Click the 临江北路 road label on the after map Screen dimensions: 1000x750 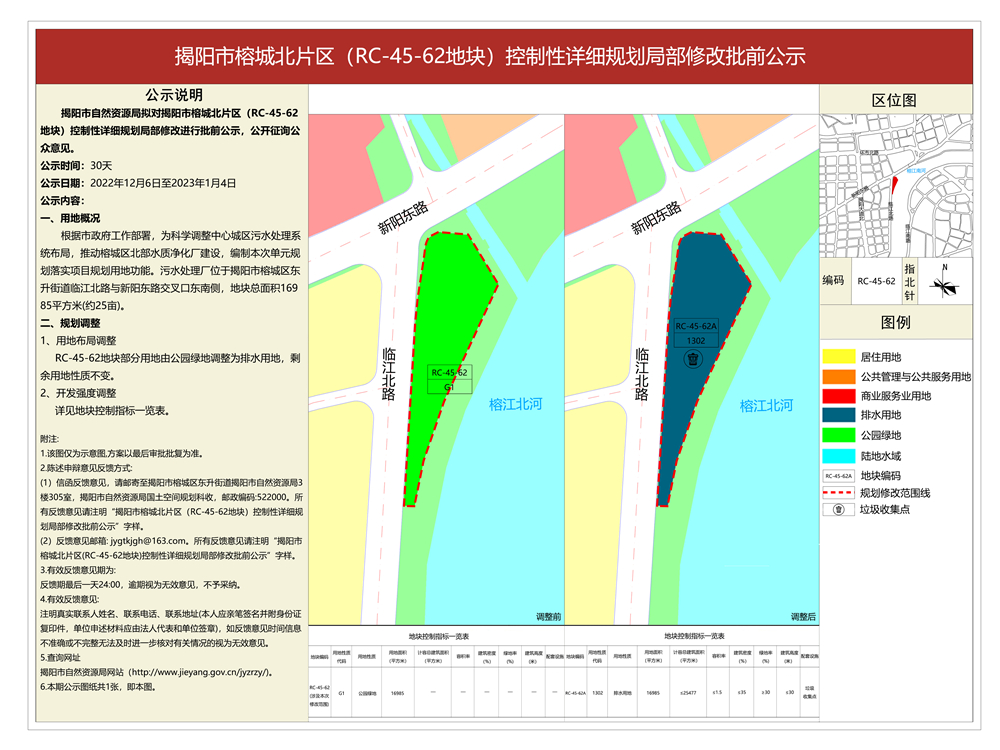(x=642, y=374)
